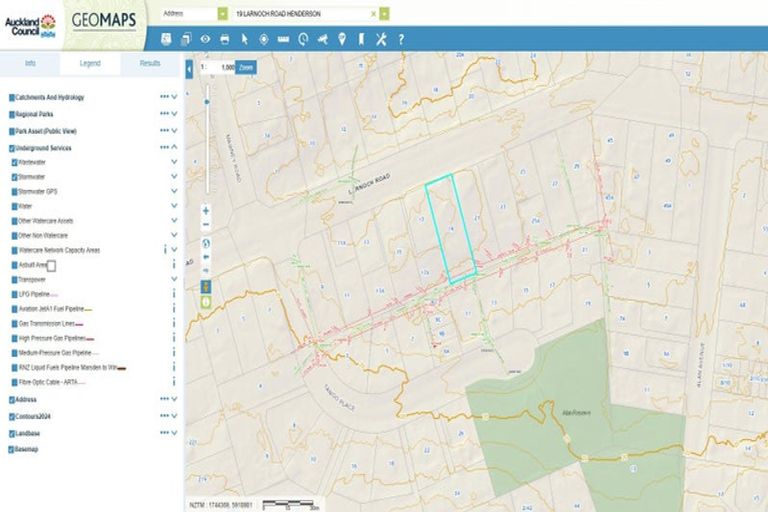768x512 pixels.
Task: Collapse the Underground Services layer group
Action: click(x=175, y=148)
